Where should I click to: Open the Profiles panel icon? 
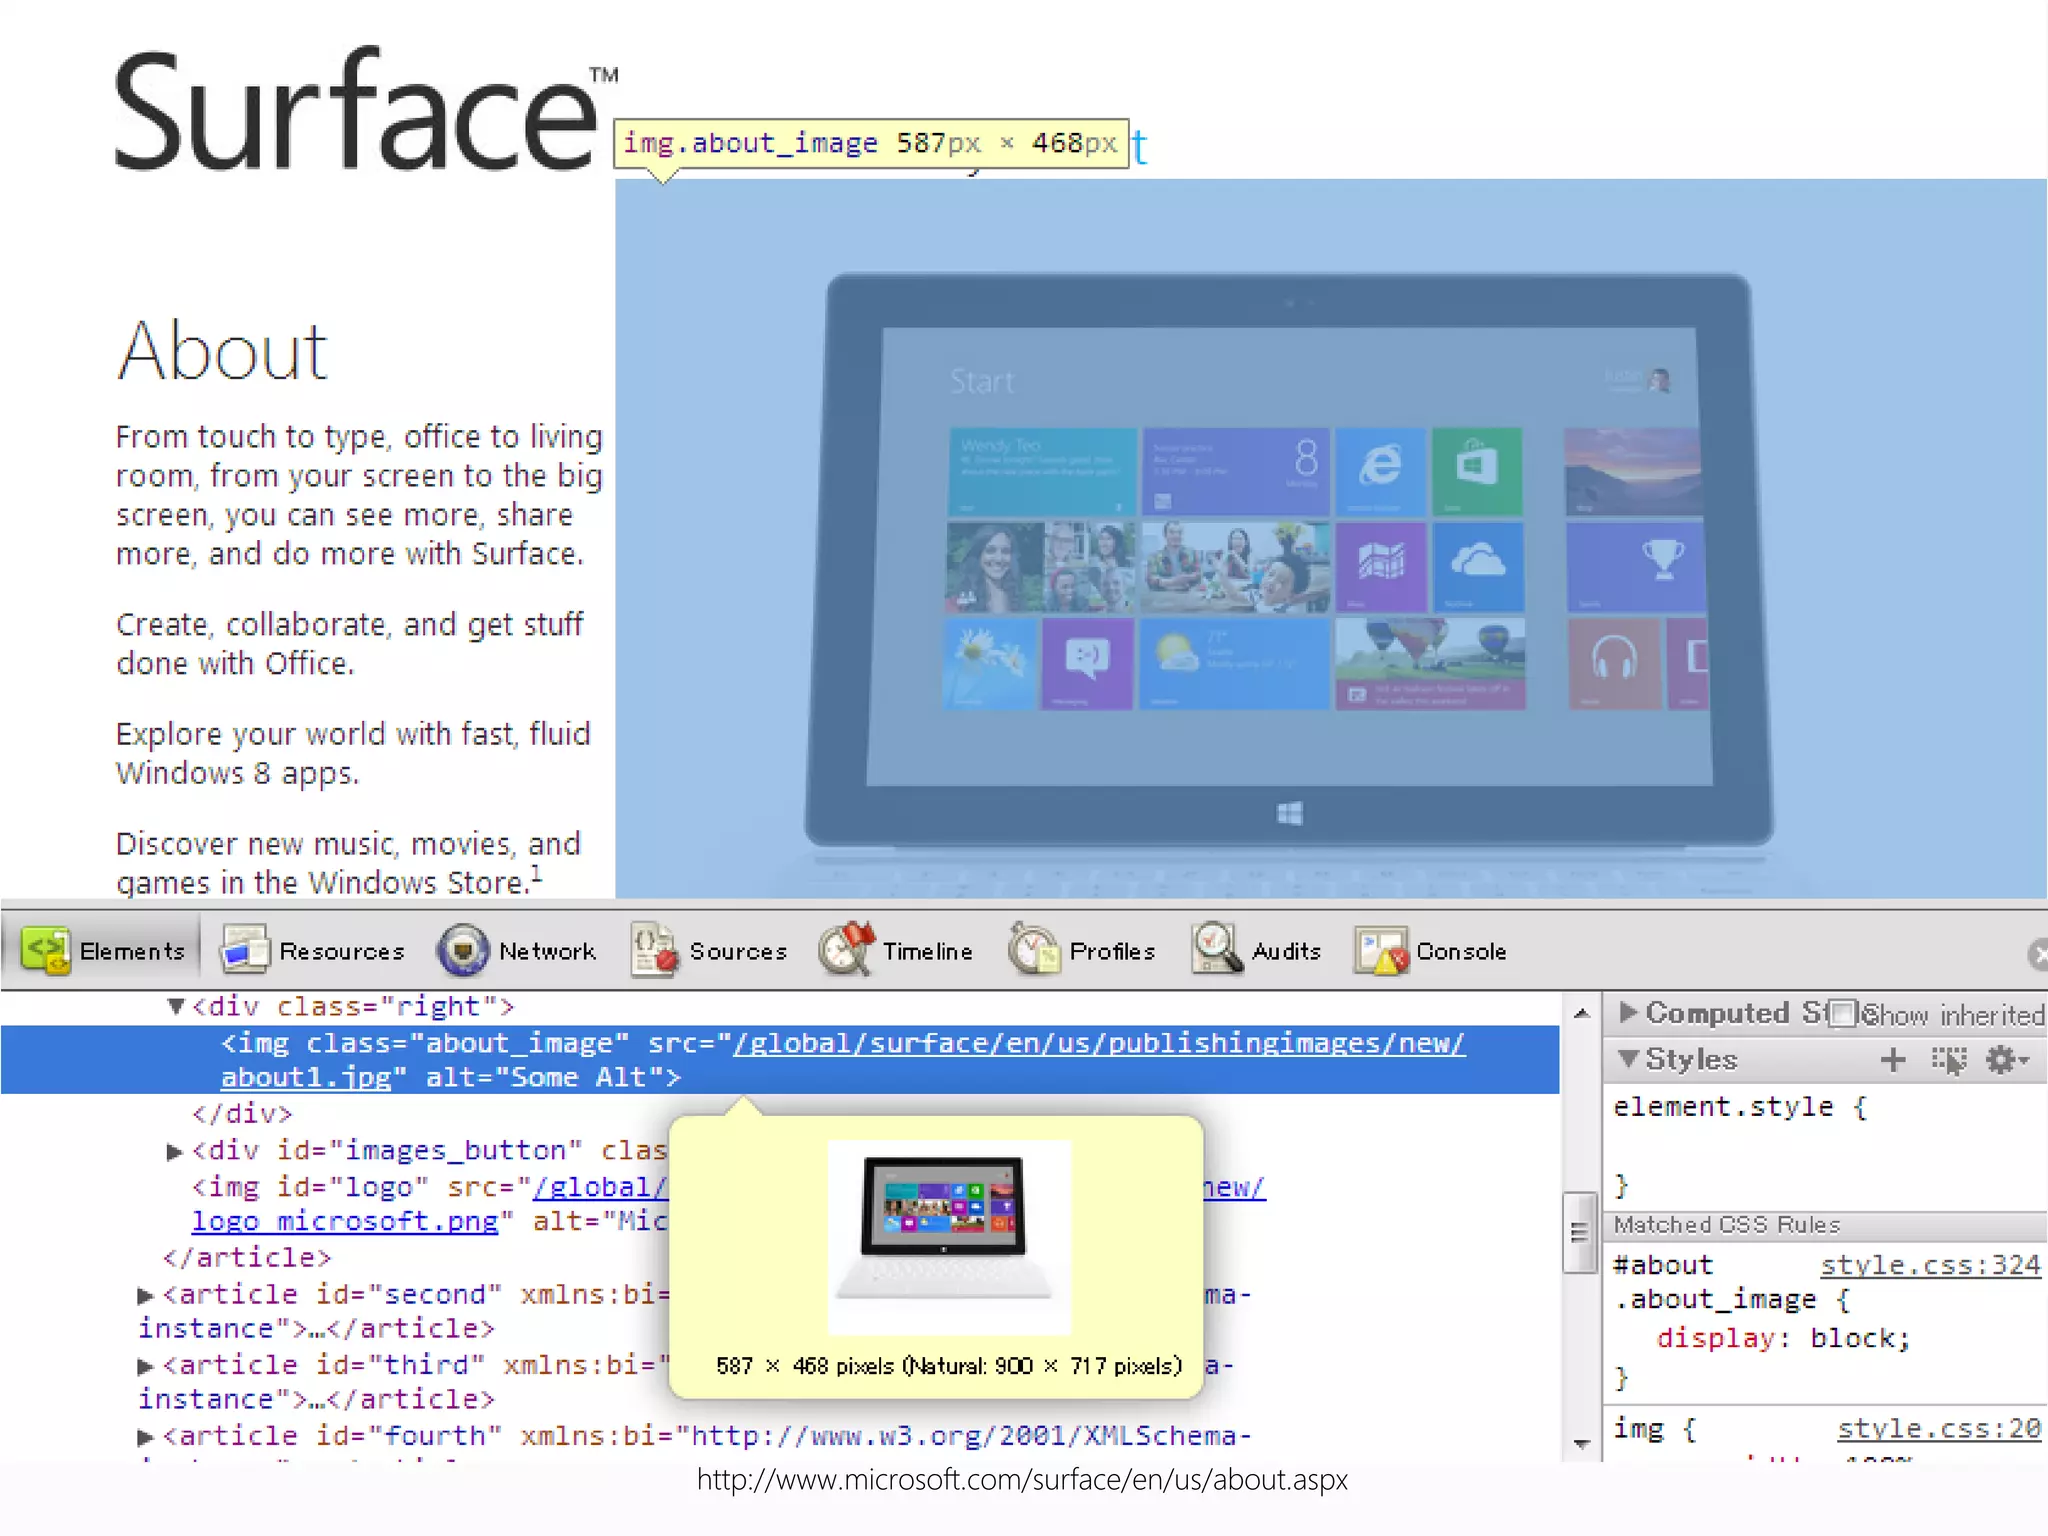pos(1033,949)
